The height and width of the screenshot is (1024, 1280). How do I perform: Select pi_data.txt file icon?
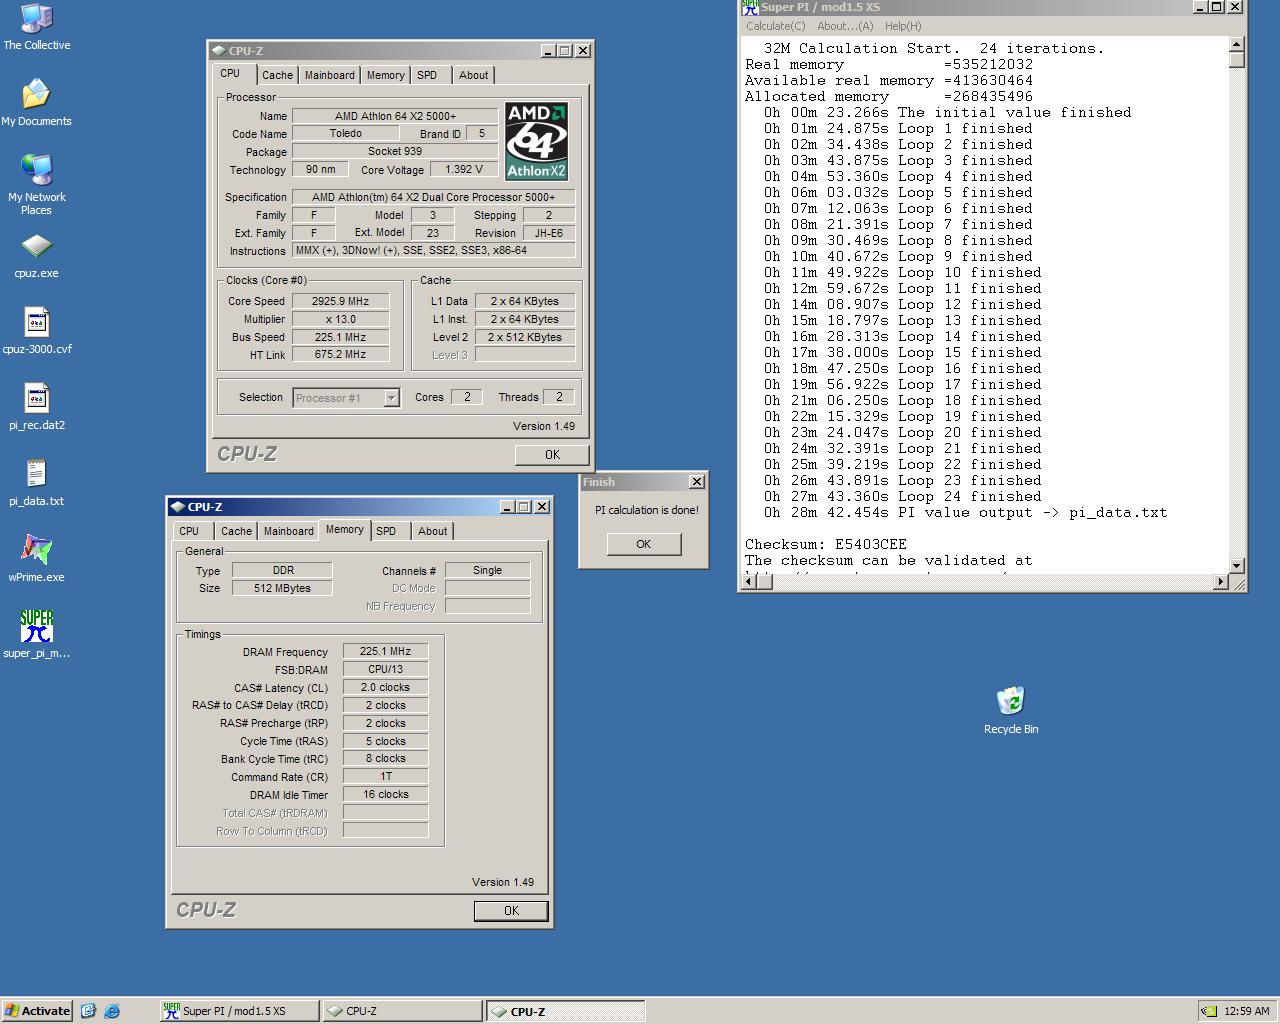37,484
